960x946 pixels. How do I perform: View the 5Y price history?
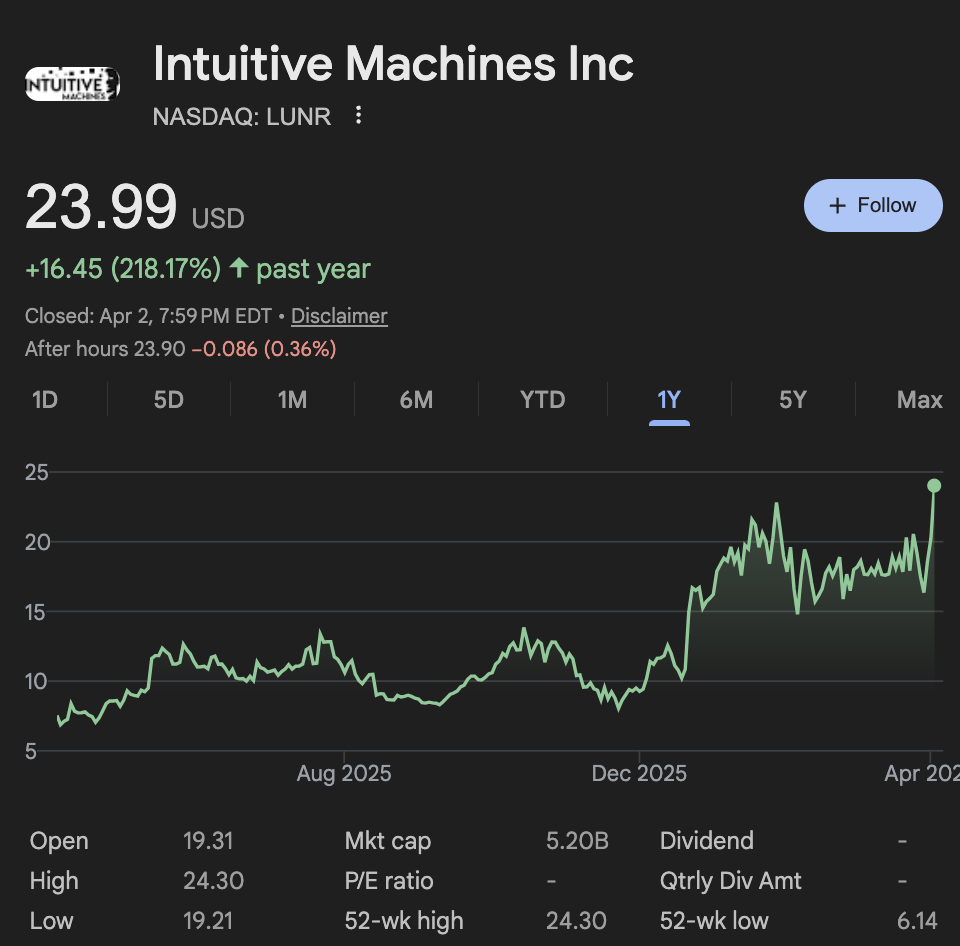coord(793,400)
